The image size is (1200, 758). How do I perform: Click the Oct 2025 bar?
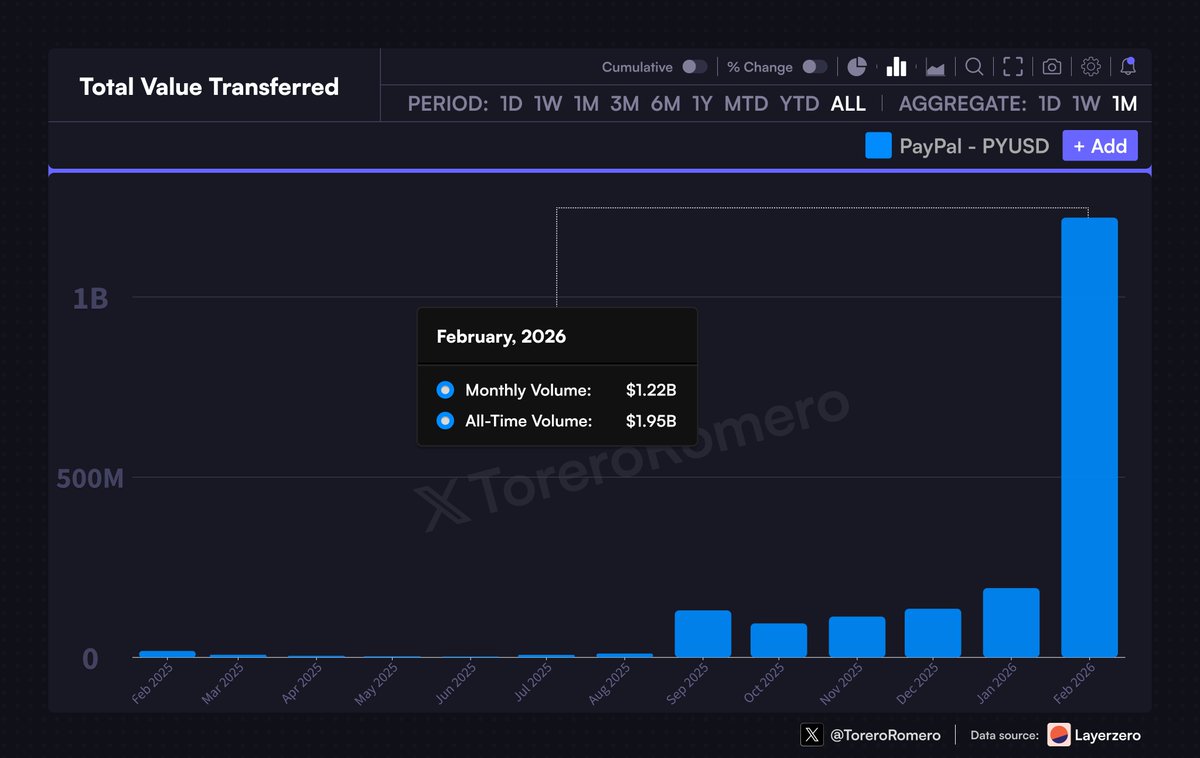779,640
